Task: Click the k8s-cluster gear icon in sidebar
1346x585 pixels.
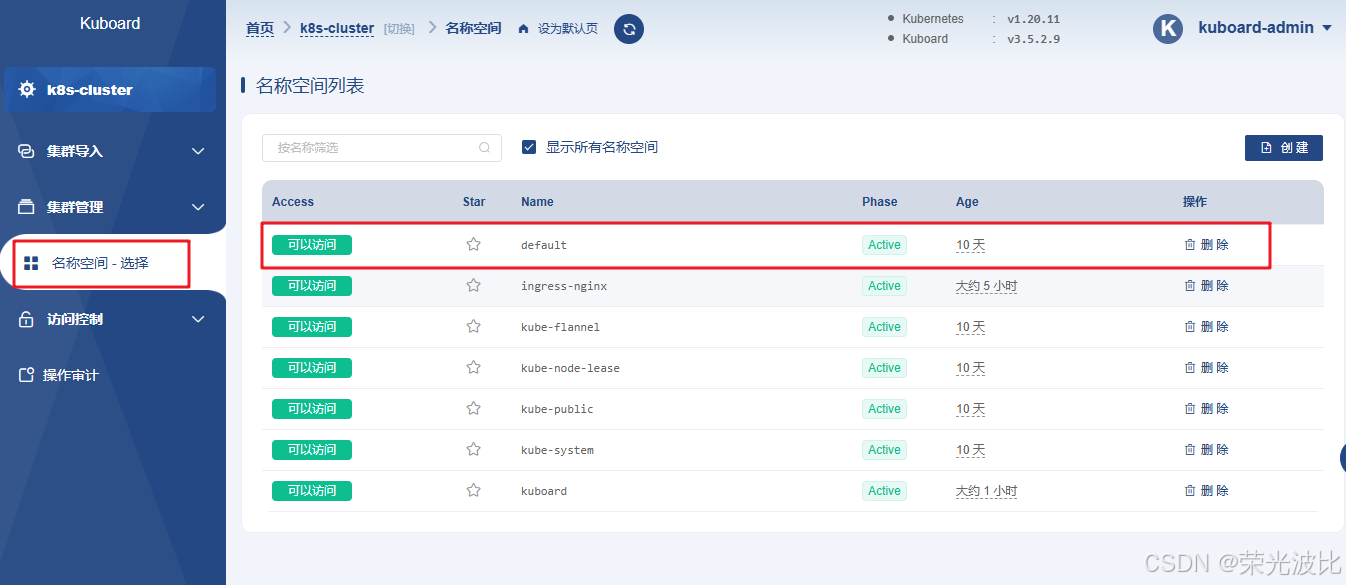Action: coord(27,90)
